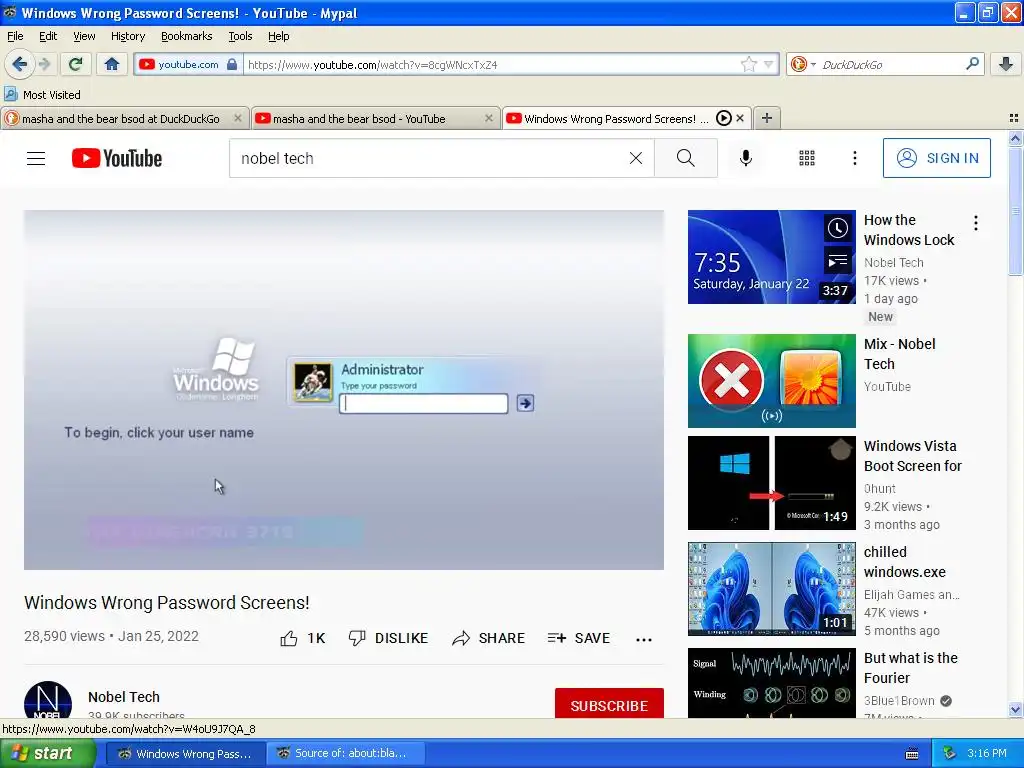Click the 'Windows Wrong Pass...' taskbar button

[x=185, y=753]
